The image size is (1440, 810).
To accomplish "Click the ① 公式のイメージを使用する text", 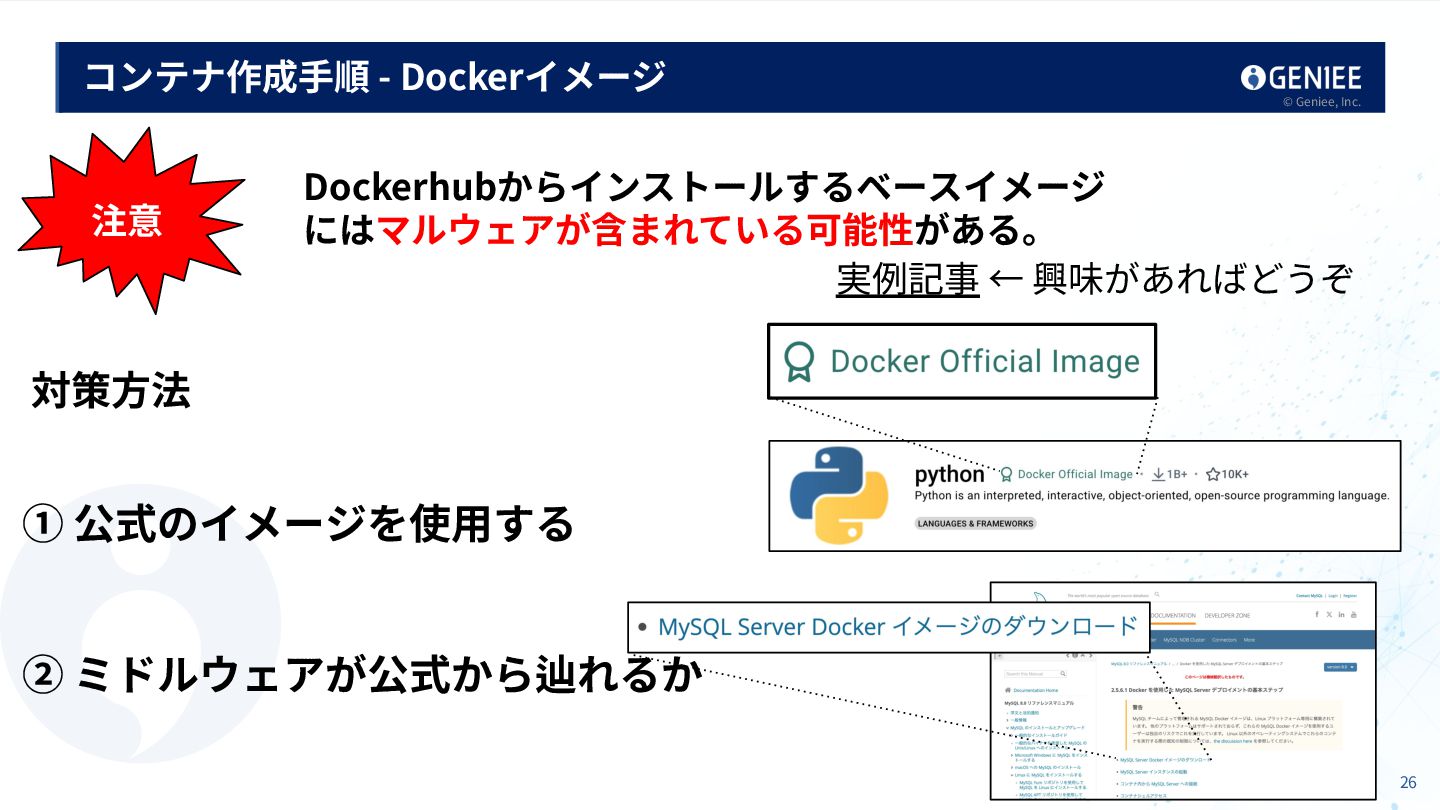I will [298, 523].
